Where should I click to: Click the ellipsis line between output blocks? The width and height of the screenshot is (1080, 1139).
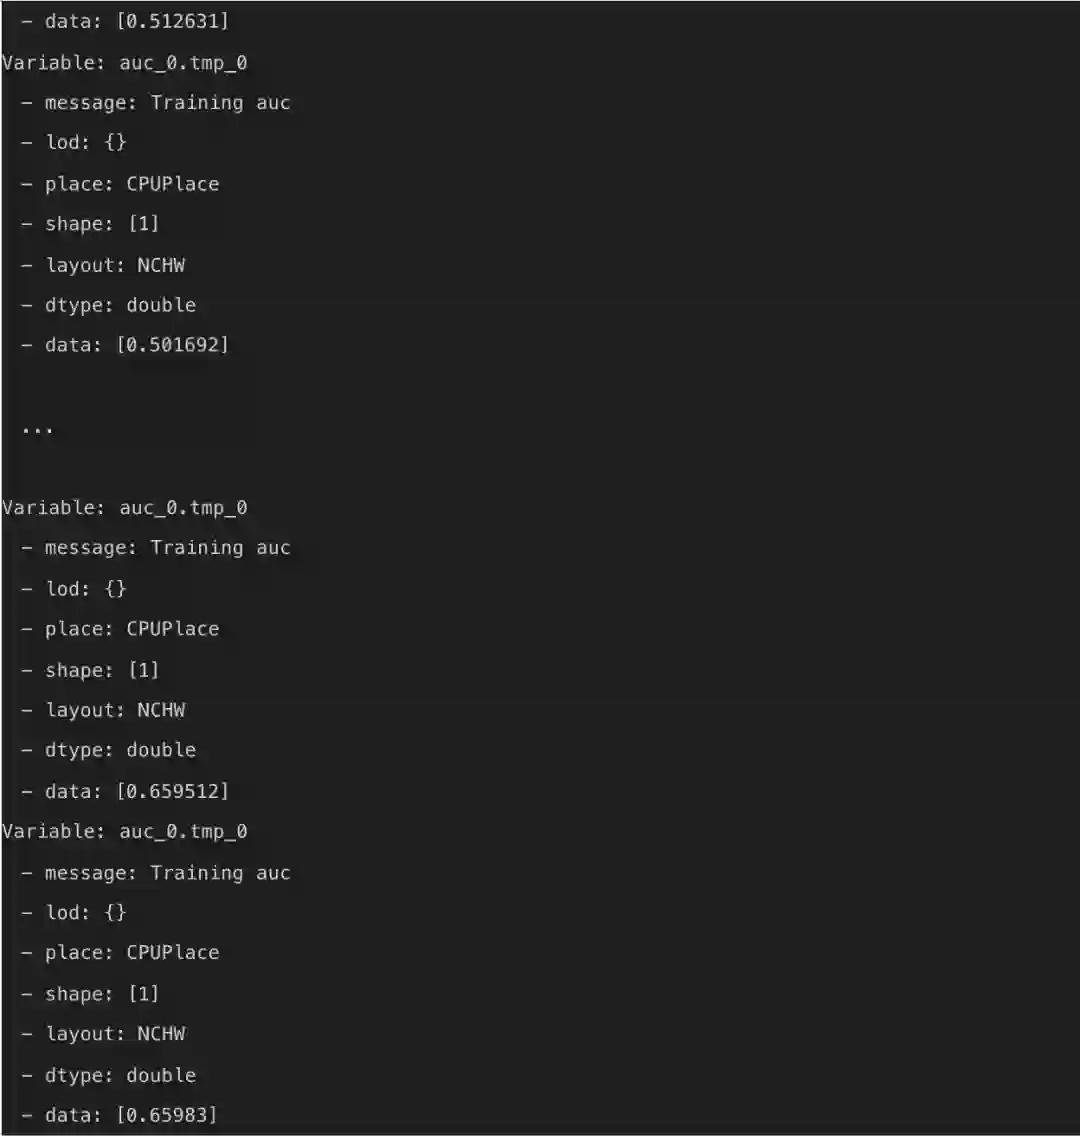click(37, 430)
